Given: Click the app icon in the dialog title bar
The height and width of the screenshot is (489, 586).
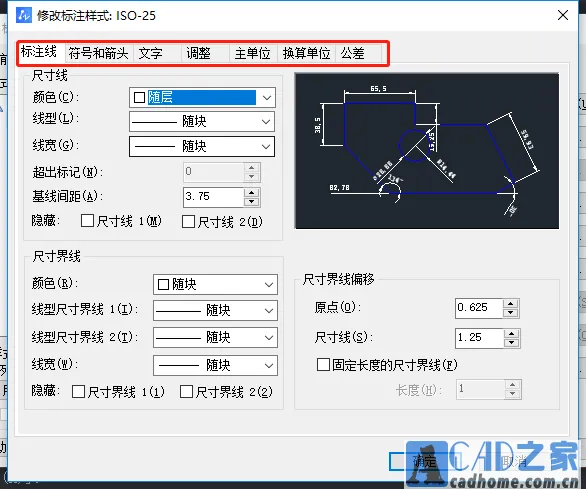Looking at the screenshot, I should click(24, 15).
